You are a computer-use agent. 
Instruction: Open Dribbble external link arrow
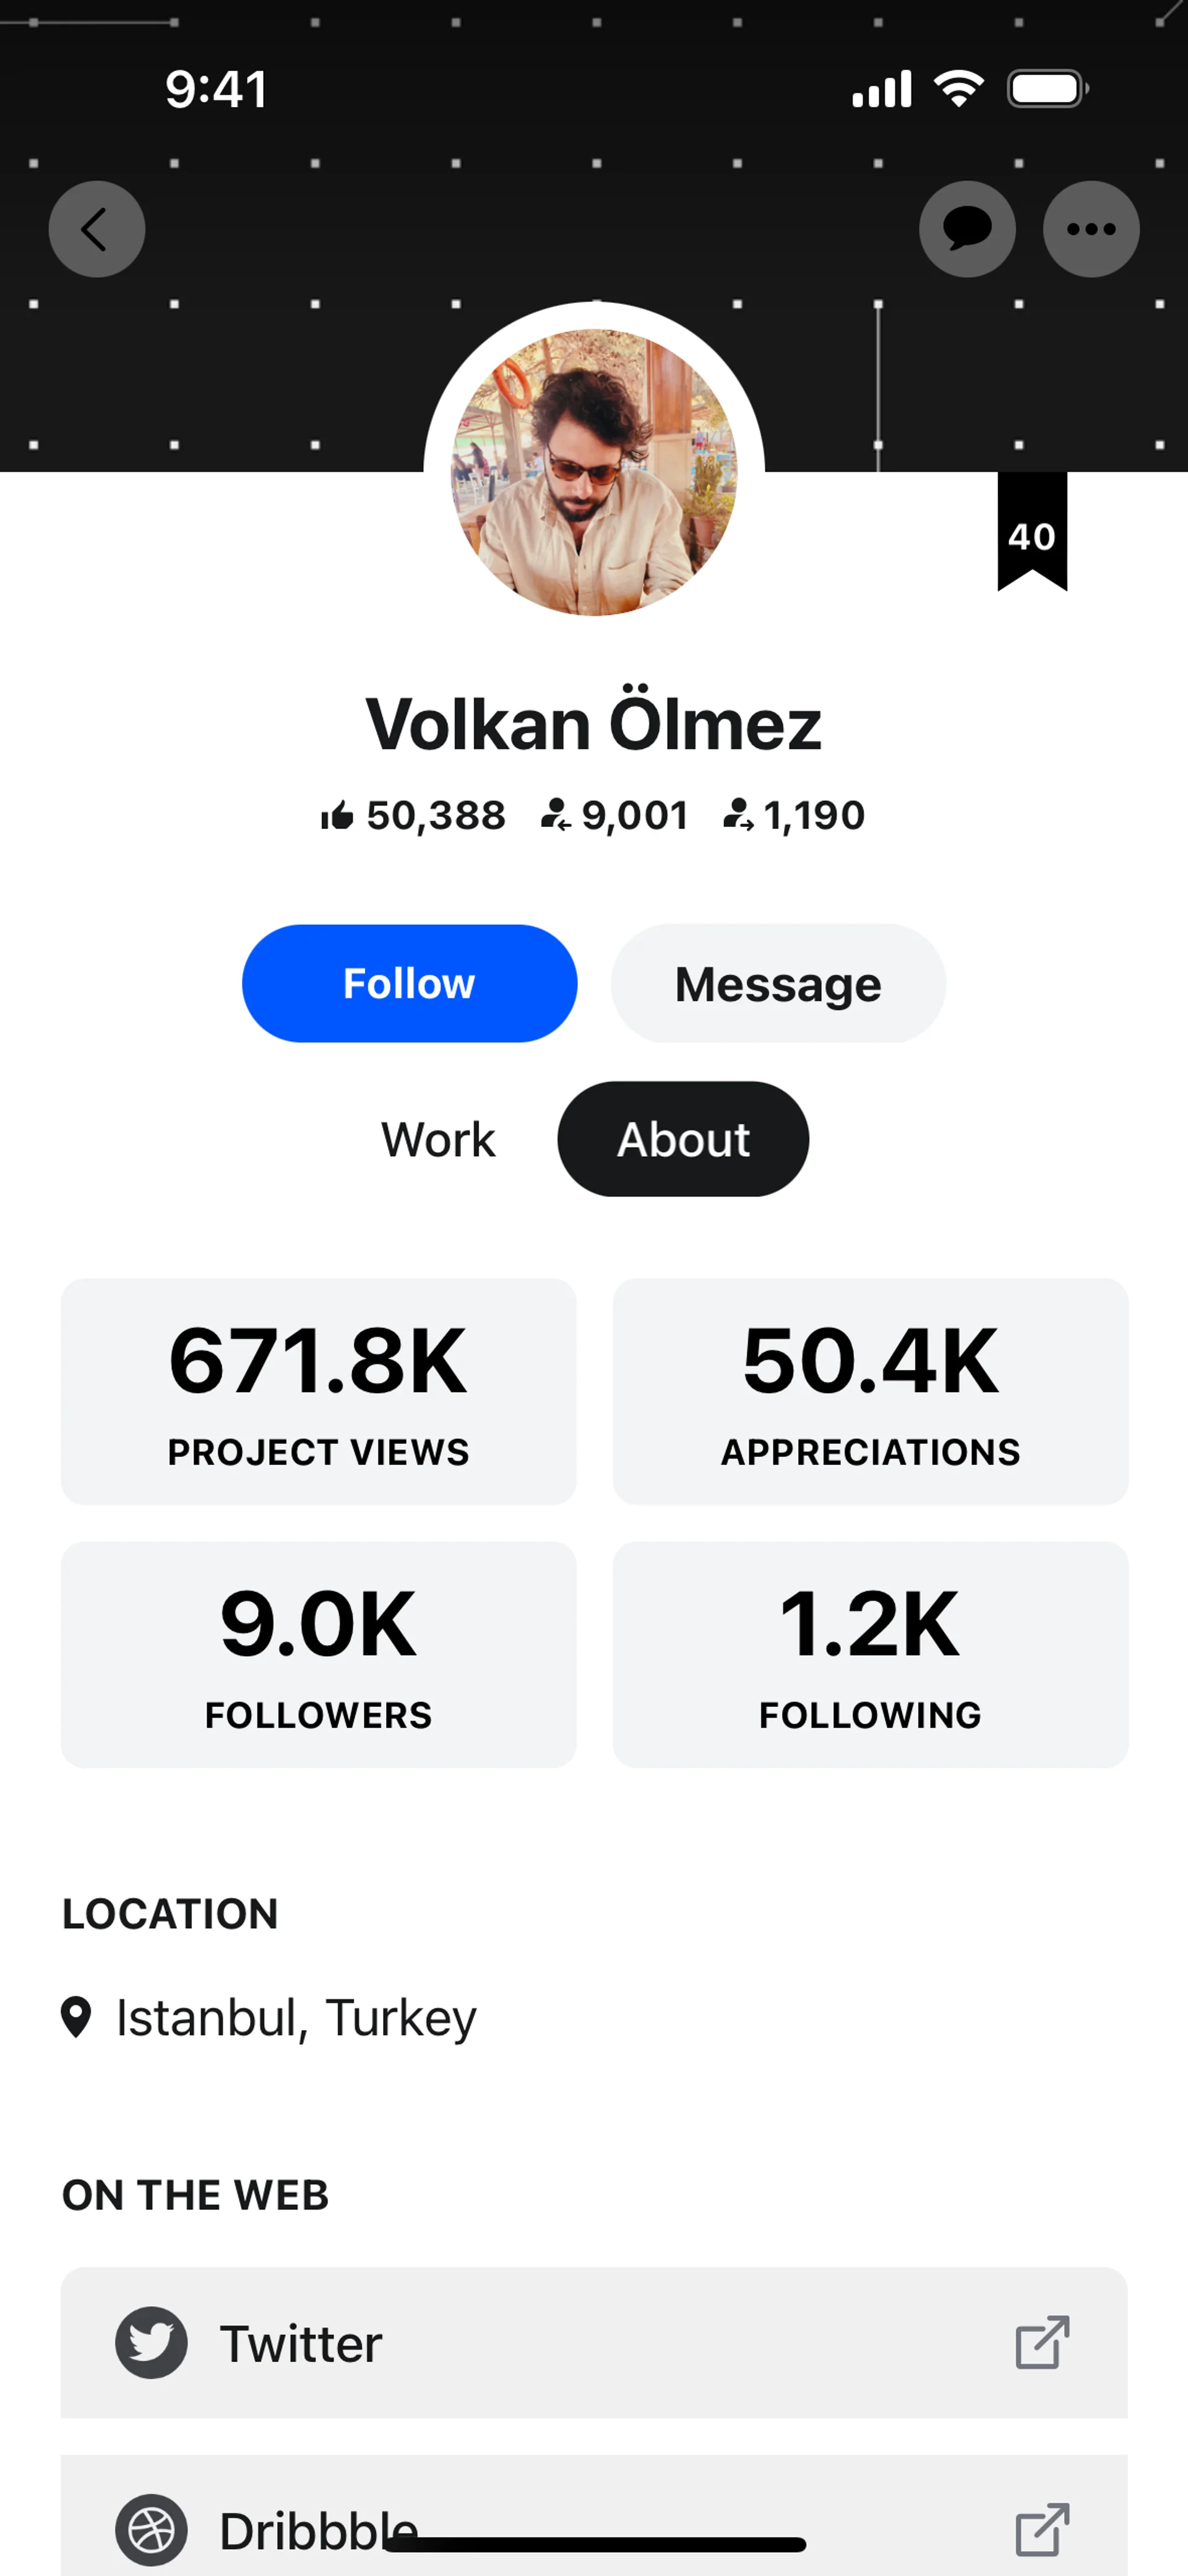point(1042,2530)
